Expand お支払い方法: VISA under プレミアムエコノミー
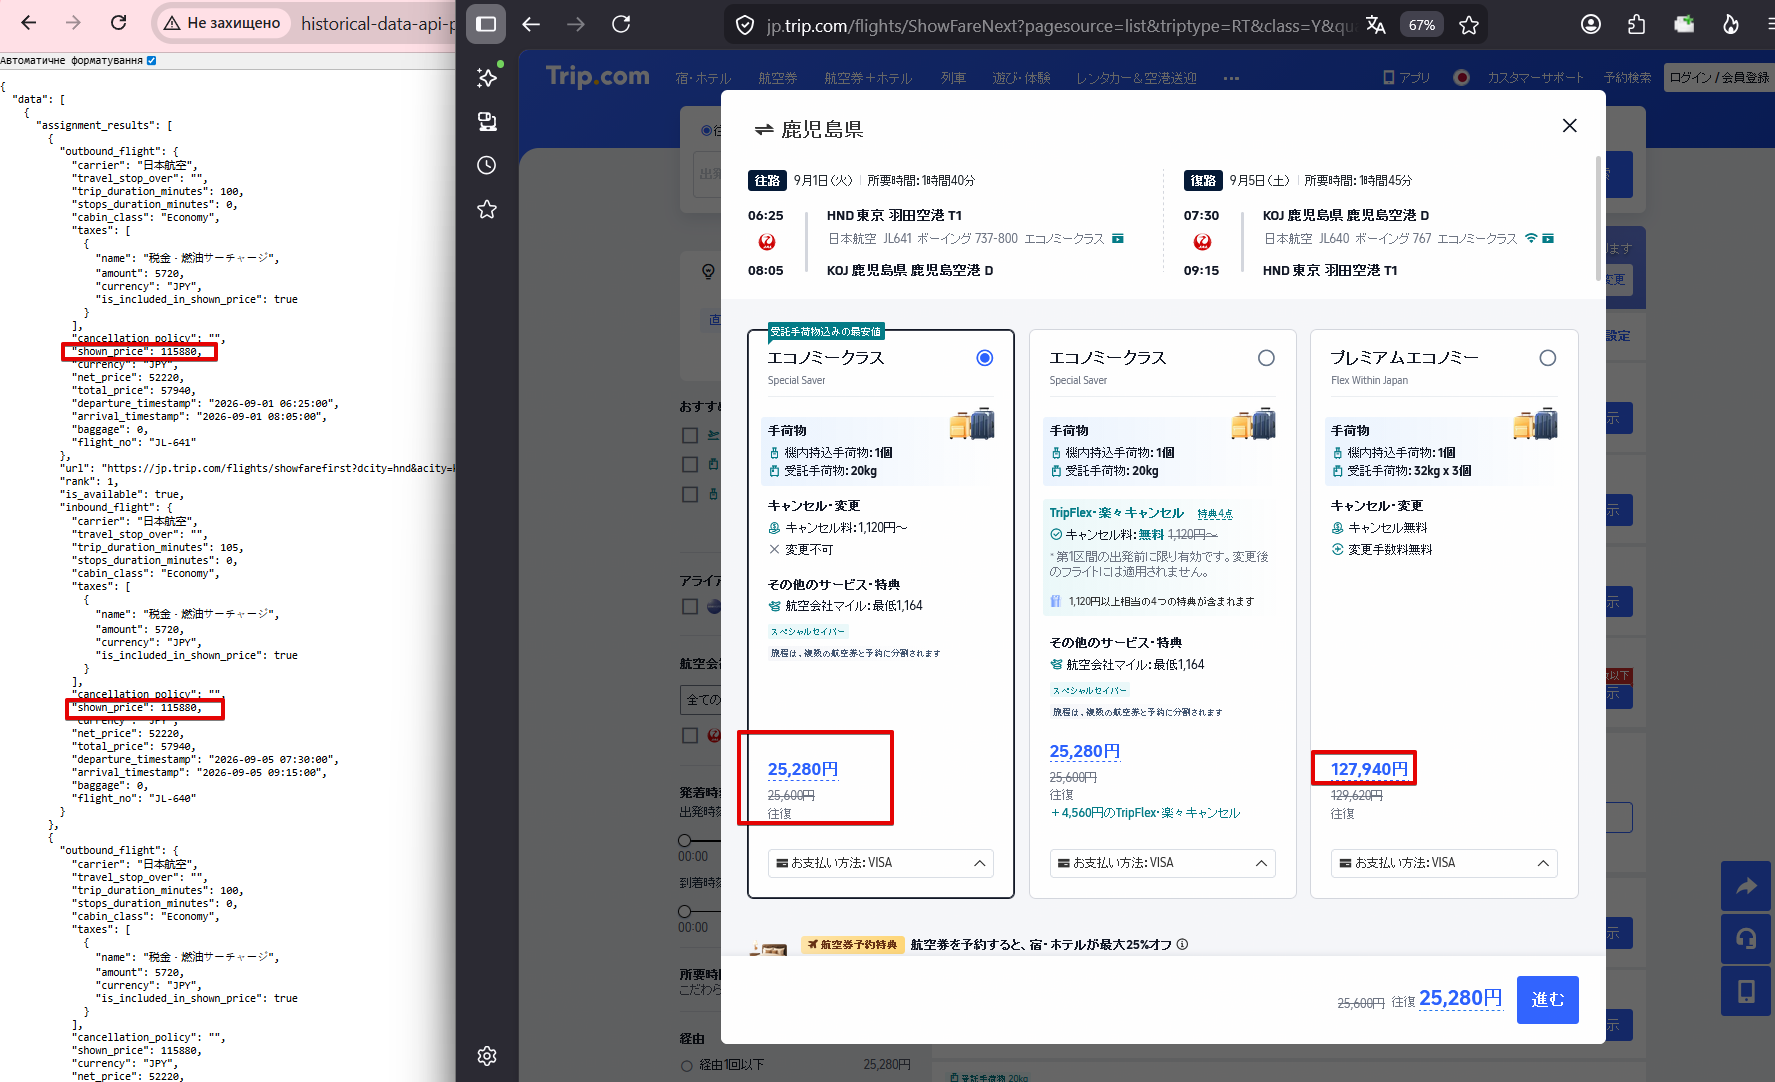The width and height of the screenshot is (1775, 1082). pos(1444,863)
